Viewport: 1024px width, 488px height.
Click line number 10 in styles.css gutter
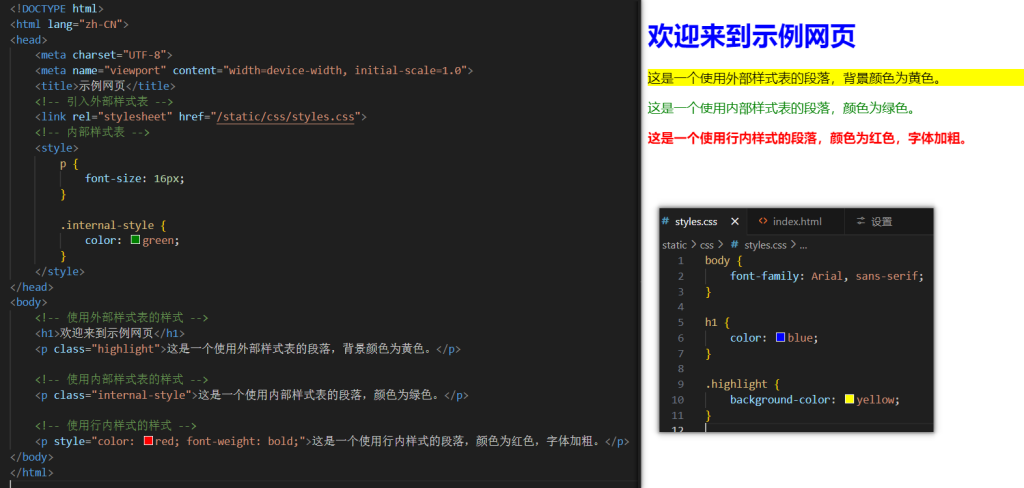(x=678, y=400)
